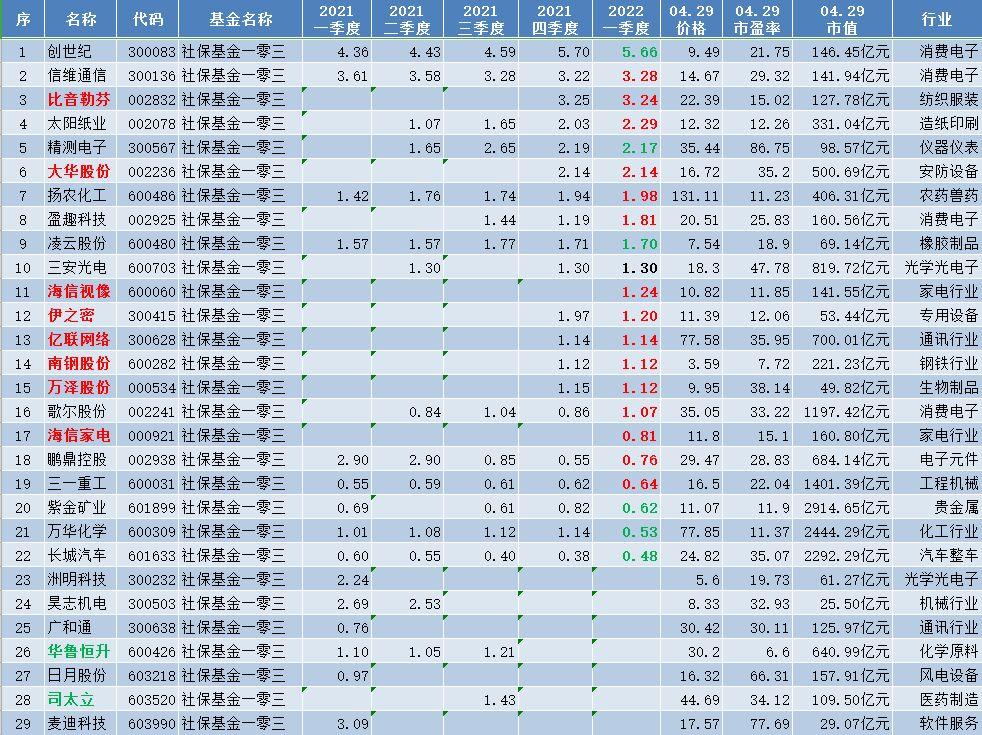Select the 2021 四季度 column header
Viewport: 982px width, 735px height.
[x=555, y=19]
